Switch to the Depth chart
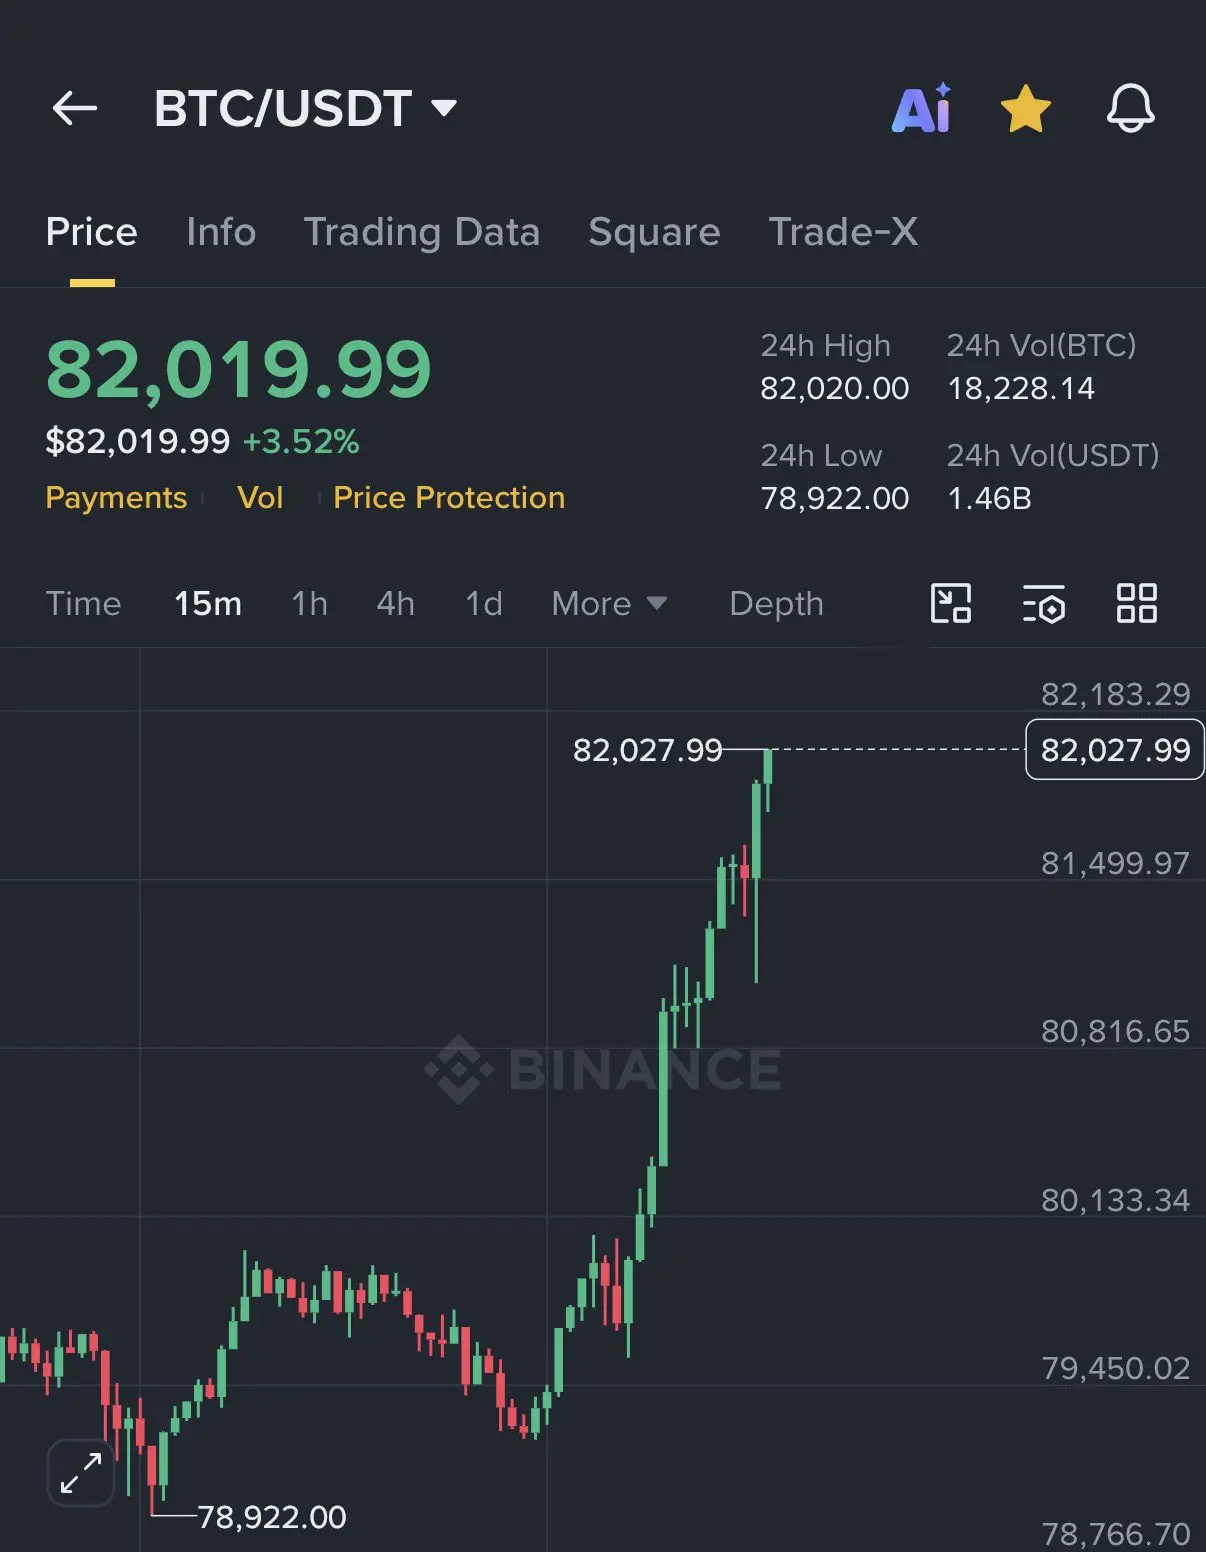The image size is (1206, 1552). pos(776,604)
